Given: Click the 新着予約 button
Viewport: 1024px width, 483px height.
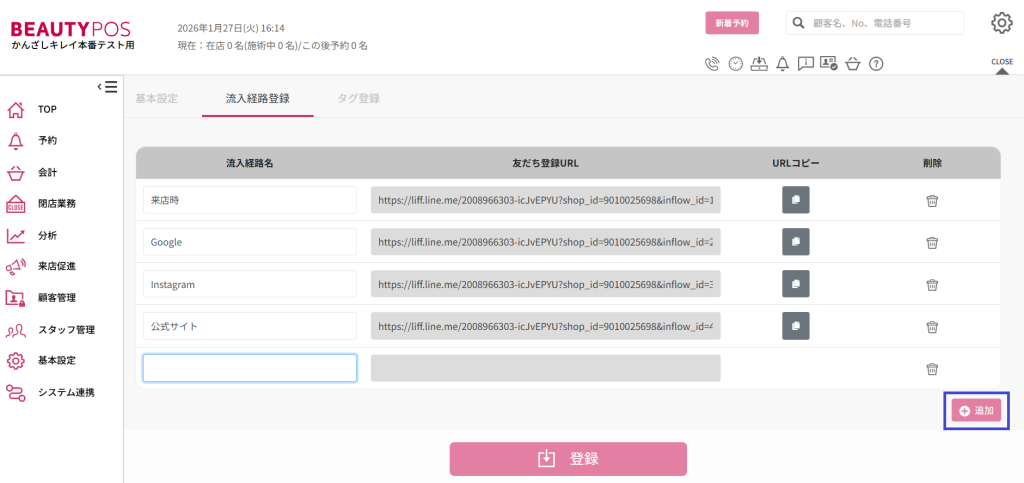Looking at the screenshot, I should [732, 23].
